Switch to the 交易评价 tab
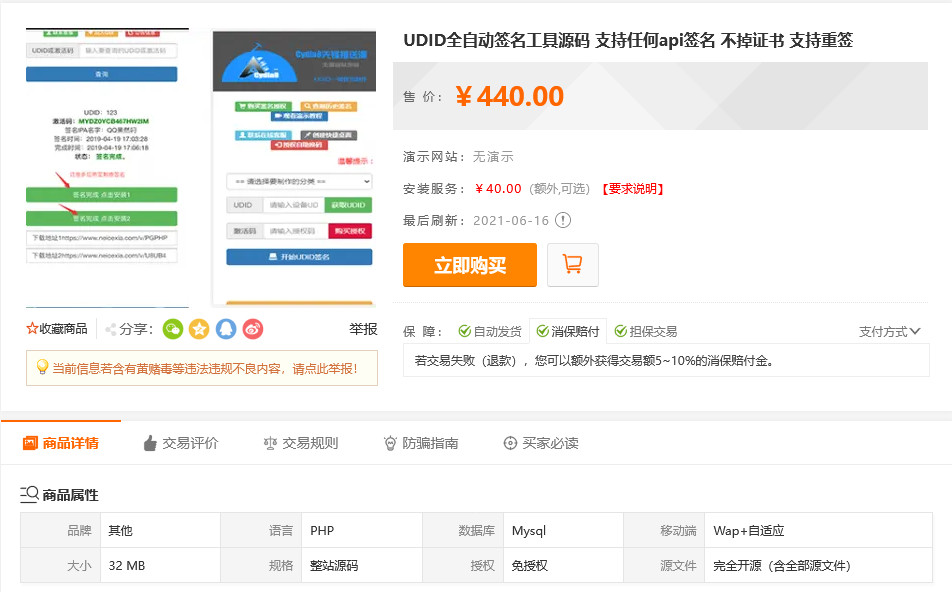The image size is (952, 592). tap(181, 443)
